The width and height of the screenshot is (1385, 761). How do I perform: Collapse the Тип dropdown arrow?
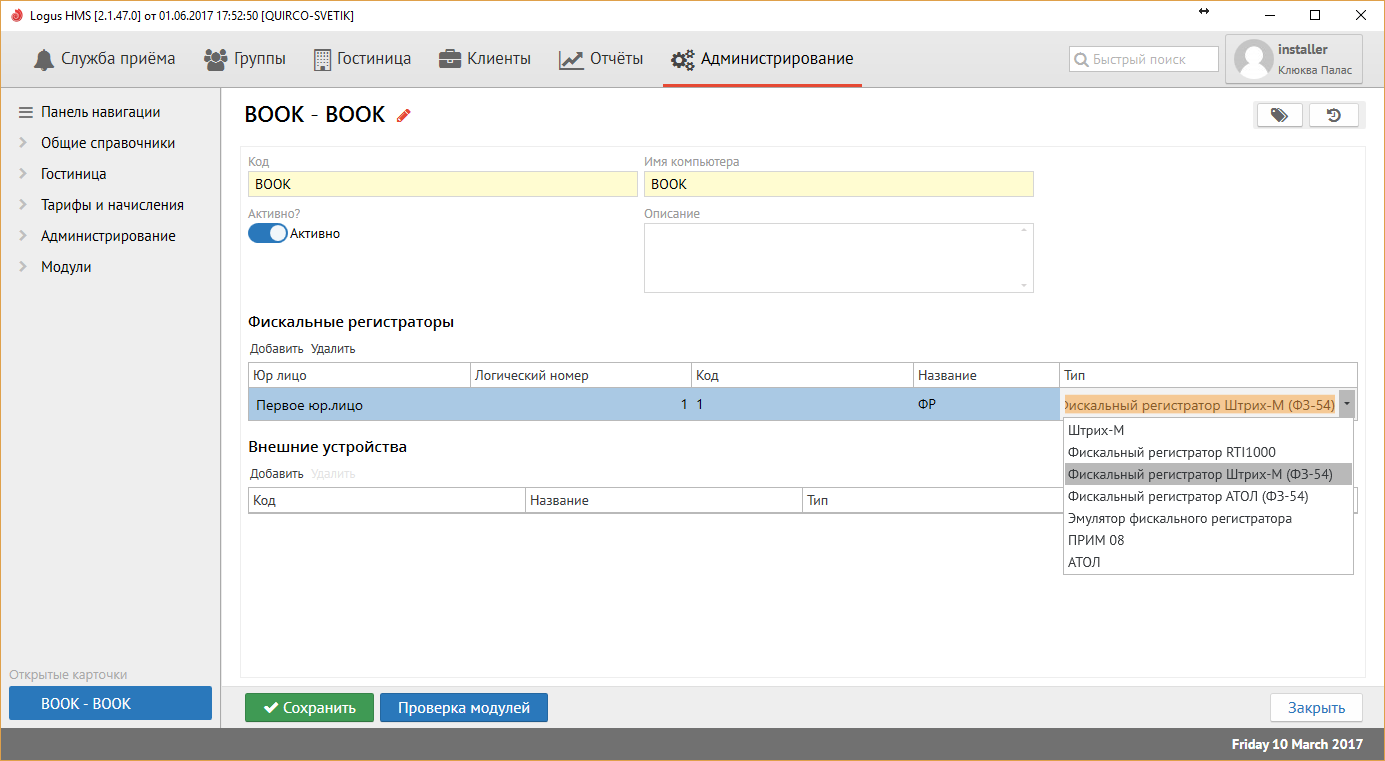[1346, 404]
